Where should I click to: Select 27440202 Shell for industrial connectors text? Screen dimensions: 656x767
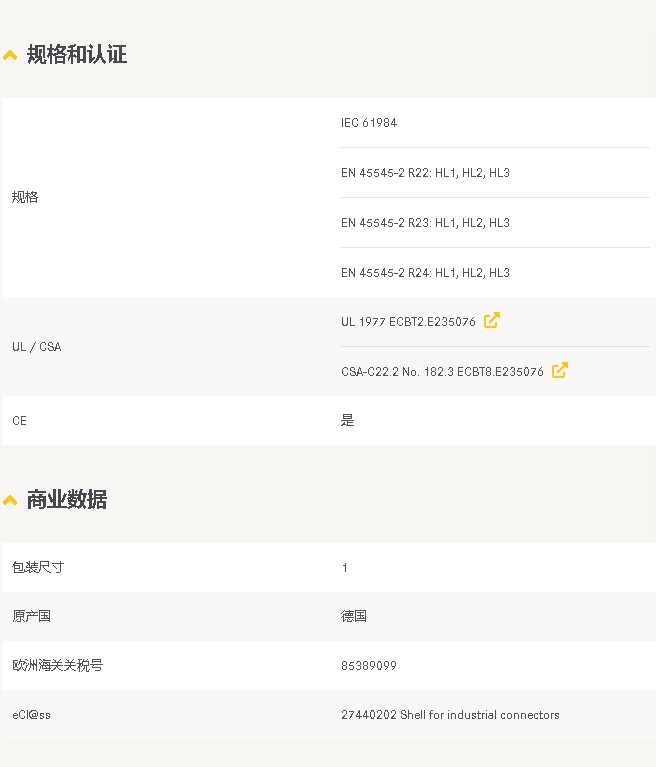[450, 715]
